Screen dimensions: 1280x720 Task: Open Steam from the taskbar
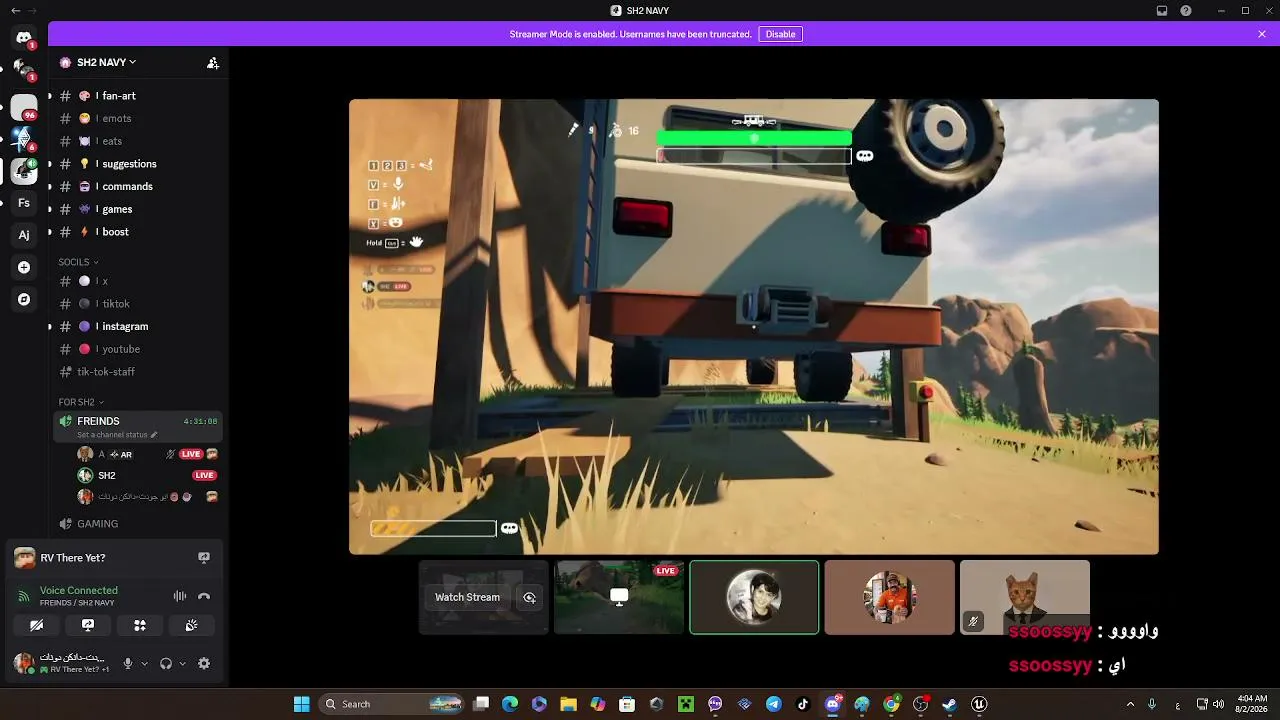949,704
